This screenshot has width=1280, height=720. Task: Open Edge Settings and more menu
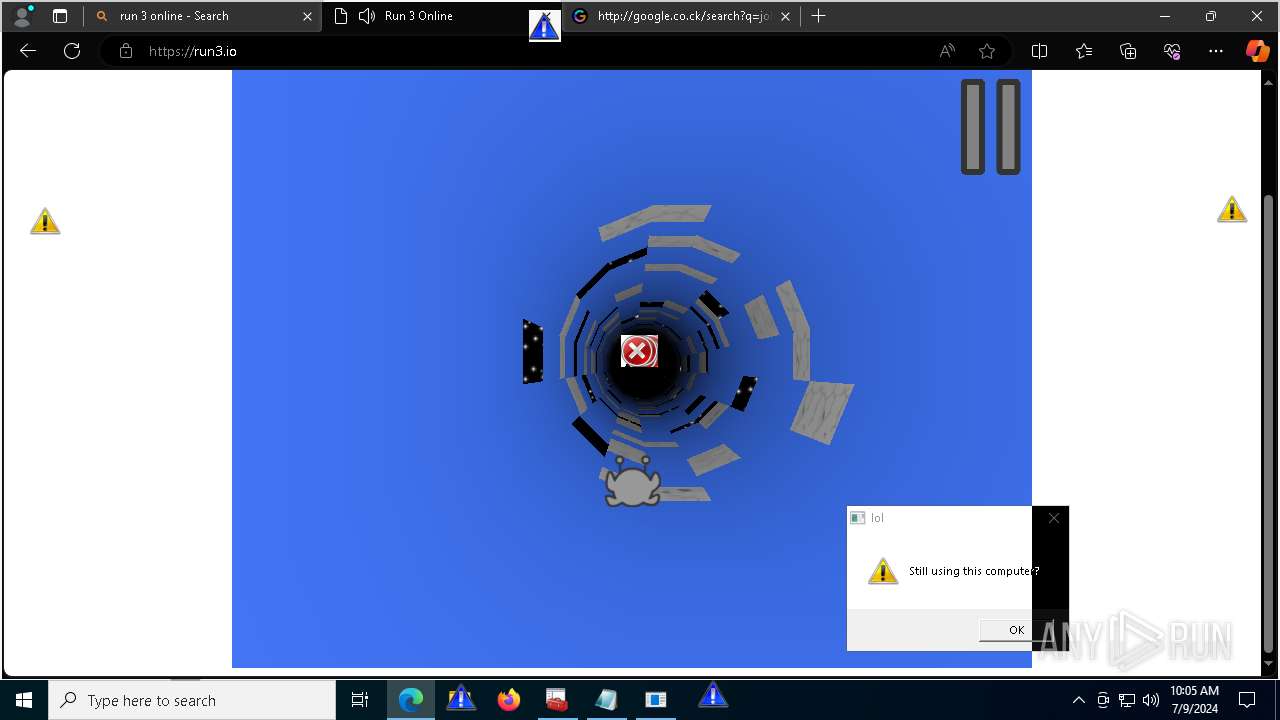pos(1216,51)
